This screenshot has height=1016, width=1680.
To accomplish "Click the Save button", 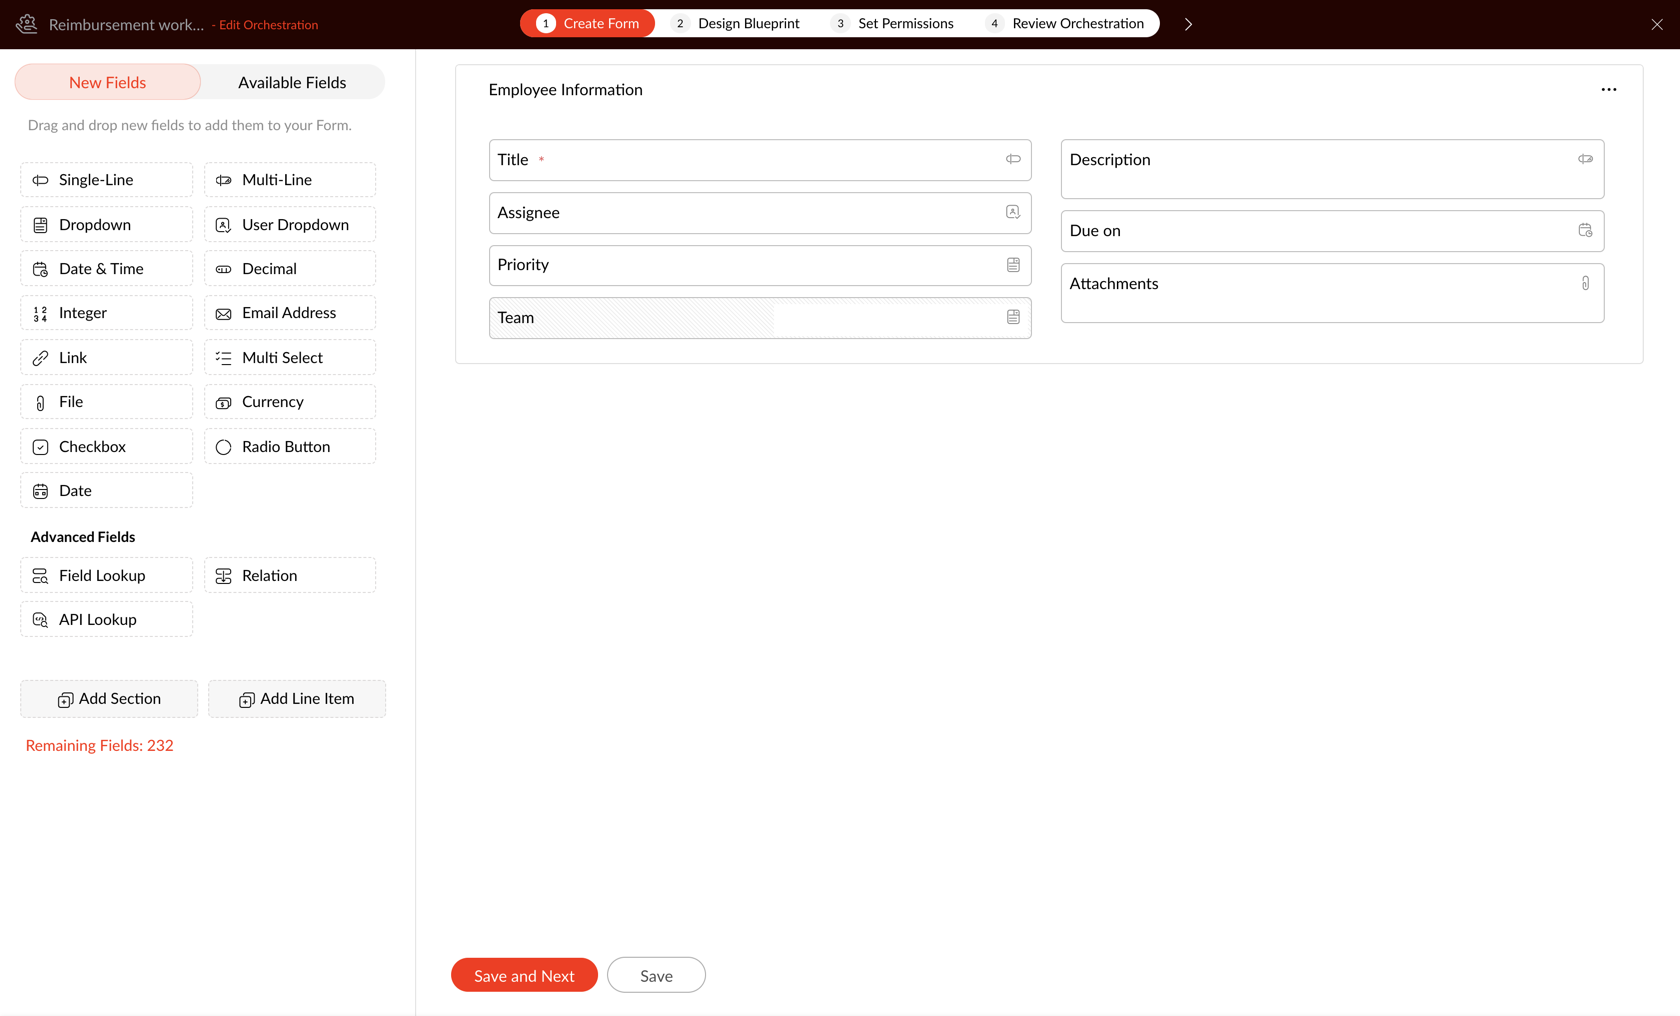I will (656, 975).
